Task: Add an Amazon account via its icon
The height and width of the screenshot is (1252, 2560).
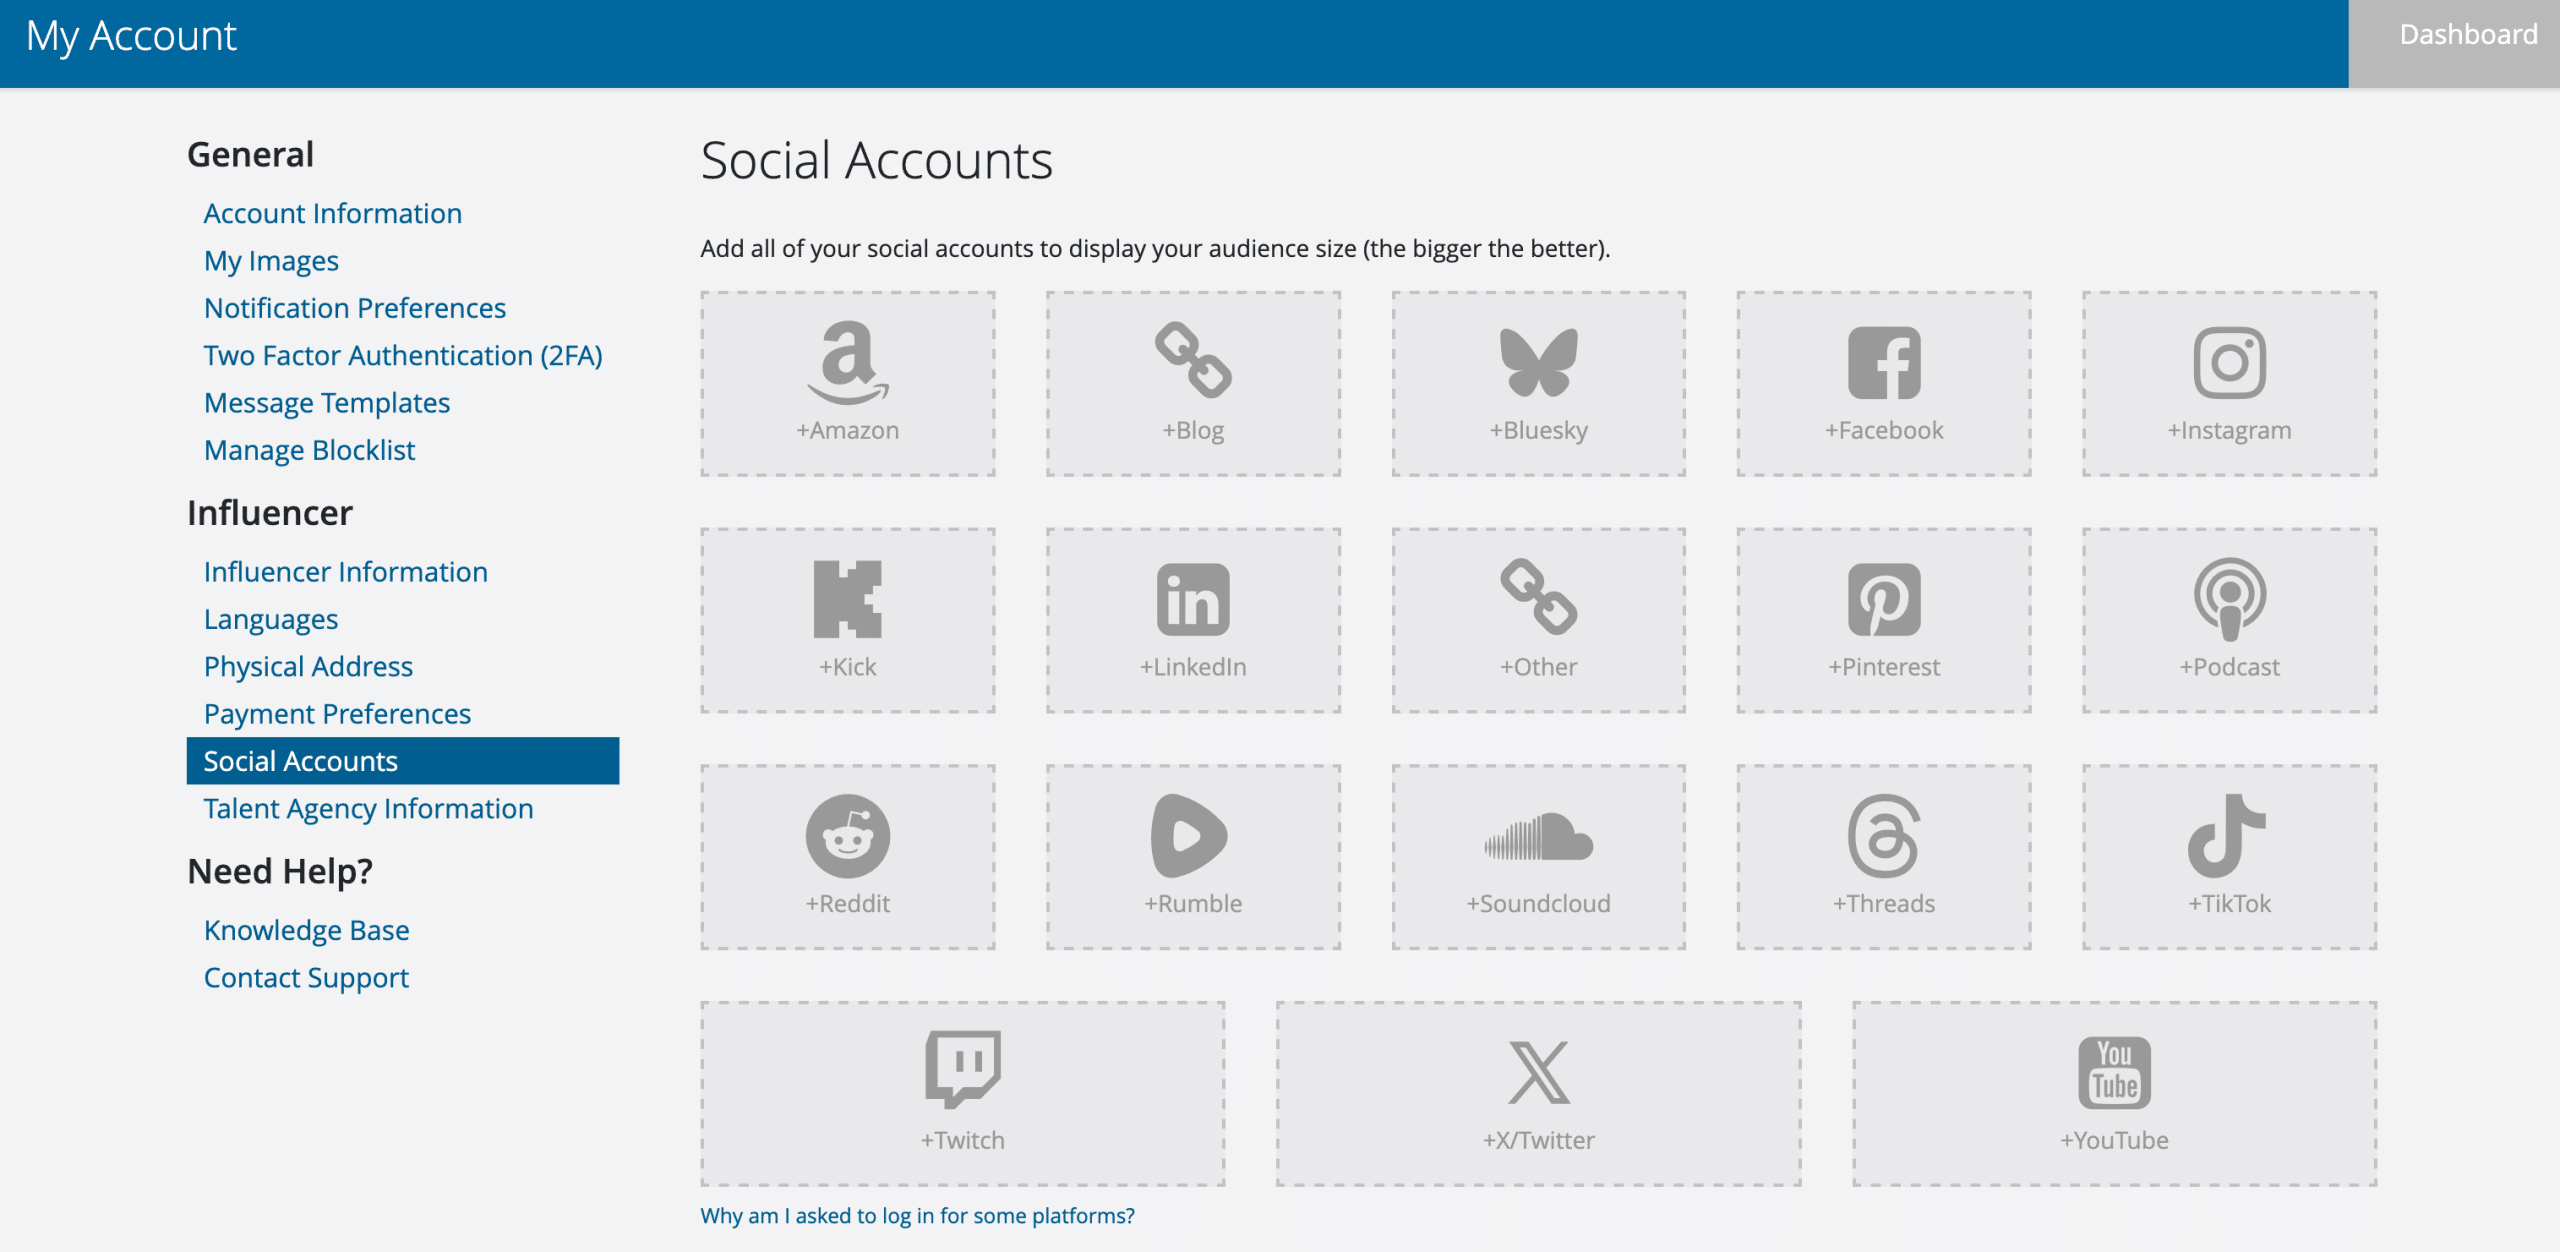Action: pyautogui.click(x=847, y=362)
